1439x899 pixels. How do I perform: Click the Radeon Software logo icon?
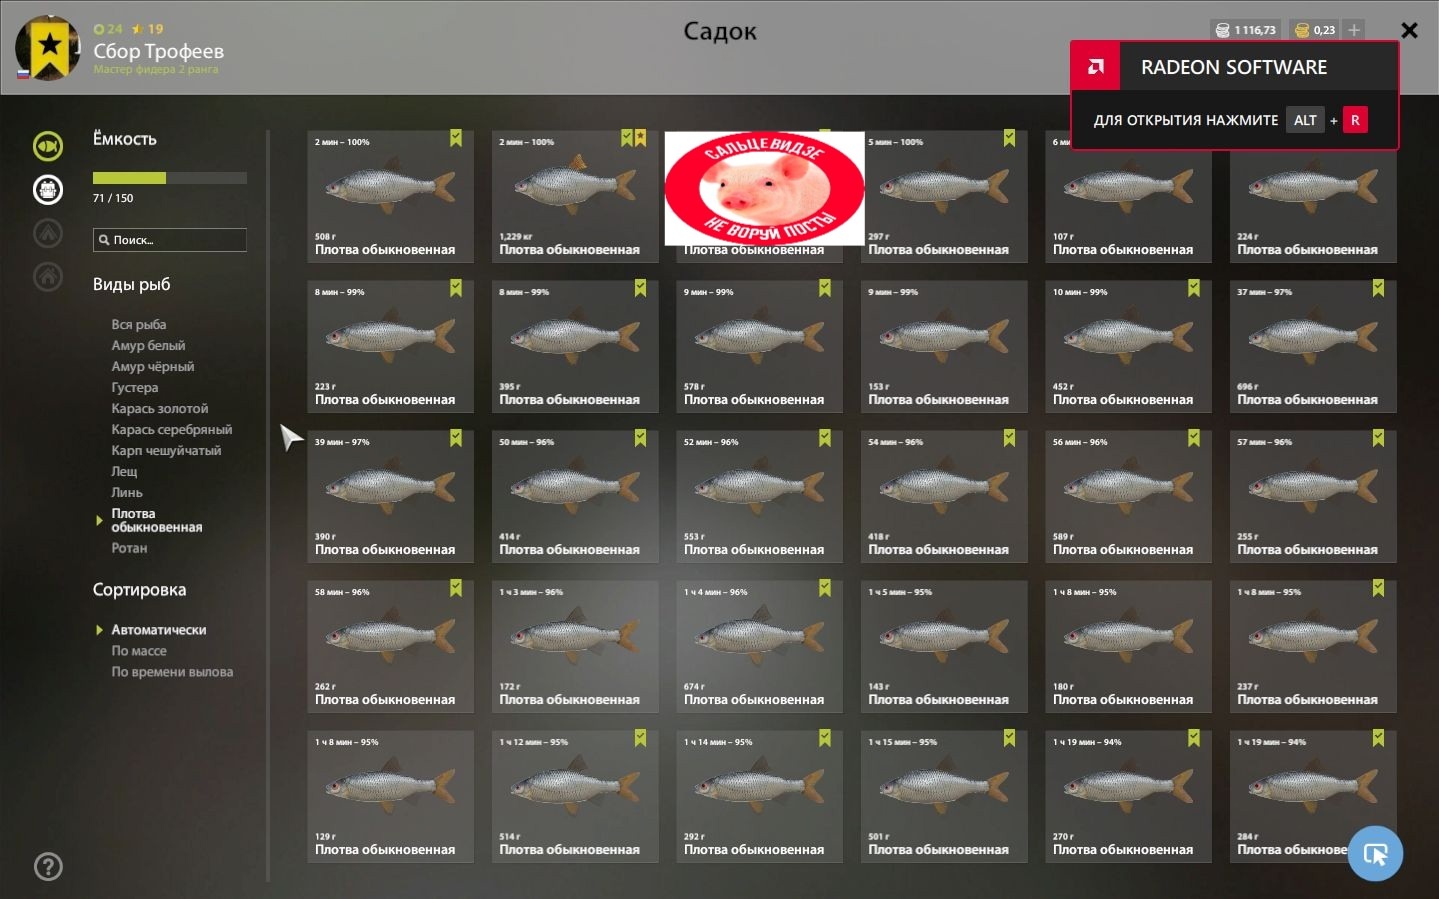tap(1096, 67)
